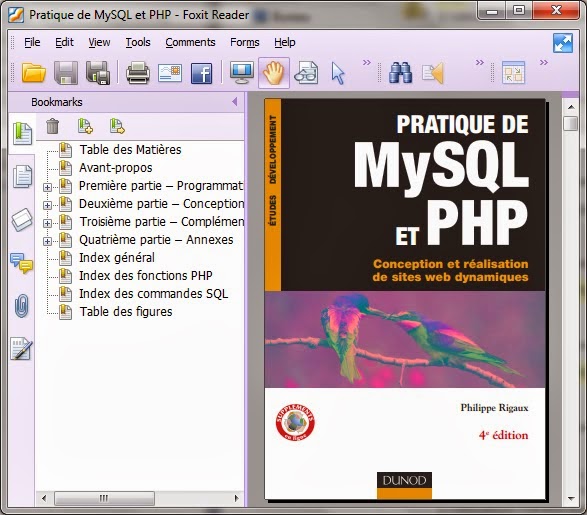
Task: Open the Comments panel sidebar icon
Action: 21,263
